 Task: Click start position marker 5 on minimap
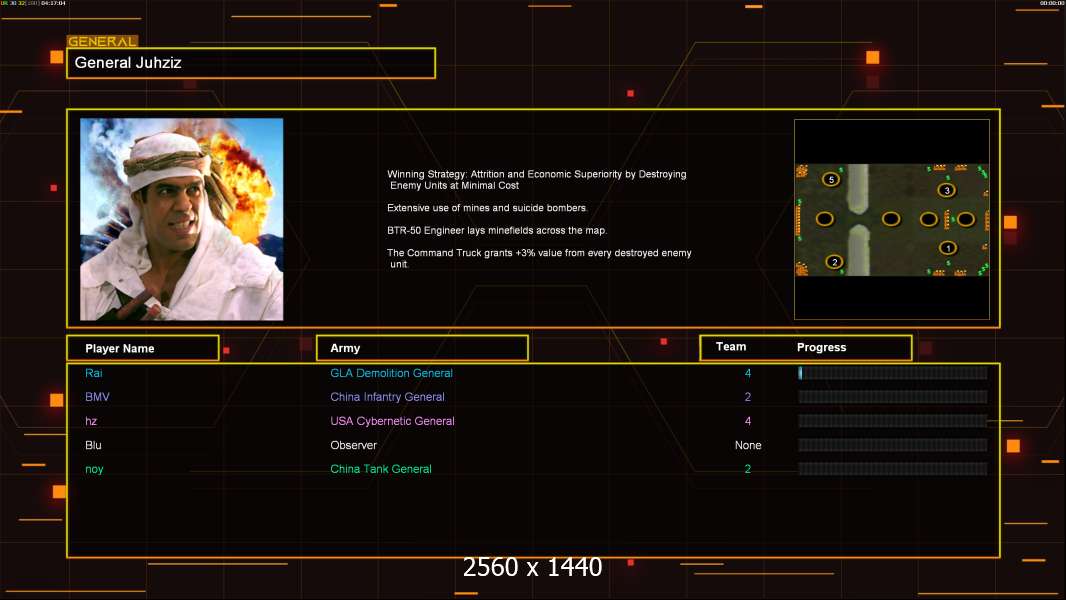[x=831, y=179]
